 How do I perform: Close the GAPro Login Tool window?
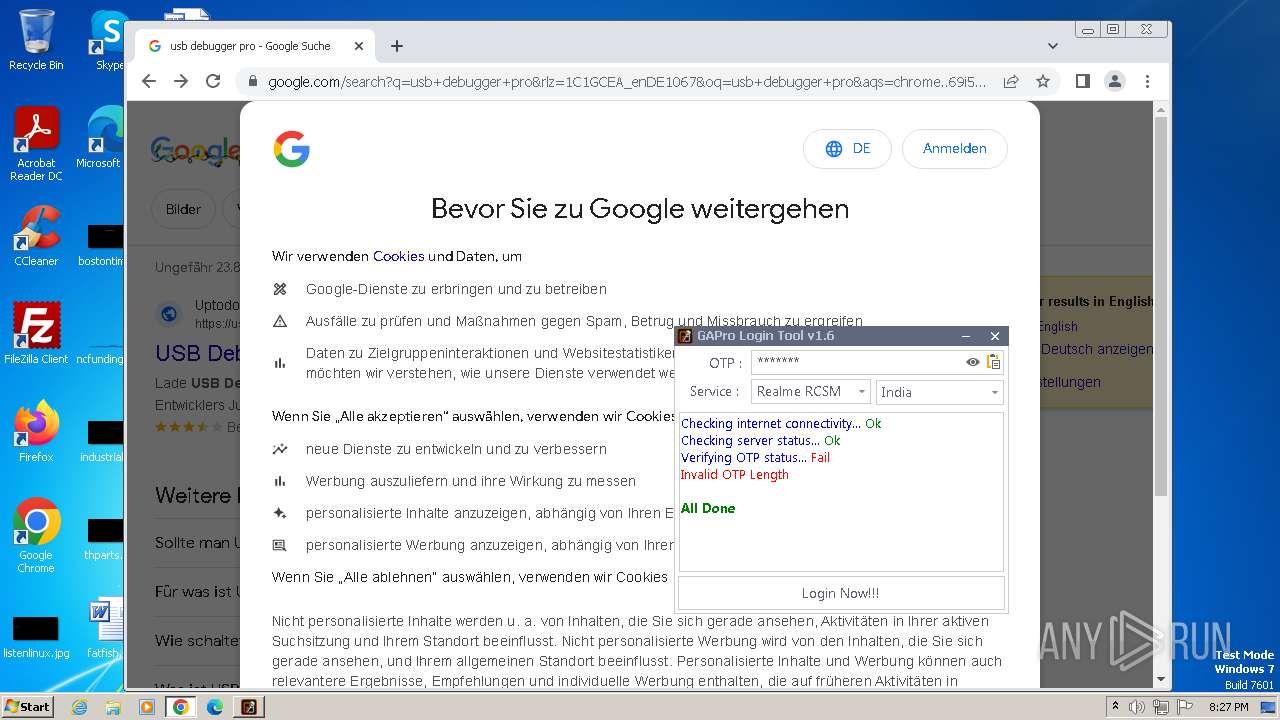point(994,336)
